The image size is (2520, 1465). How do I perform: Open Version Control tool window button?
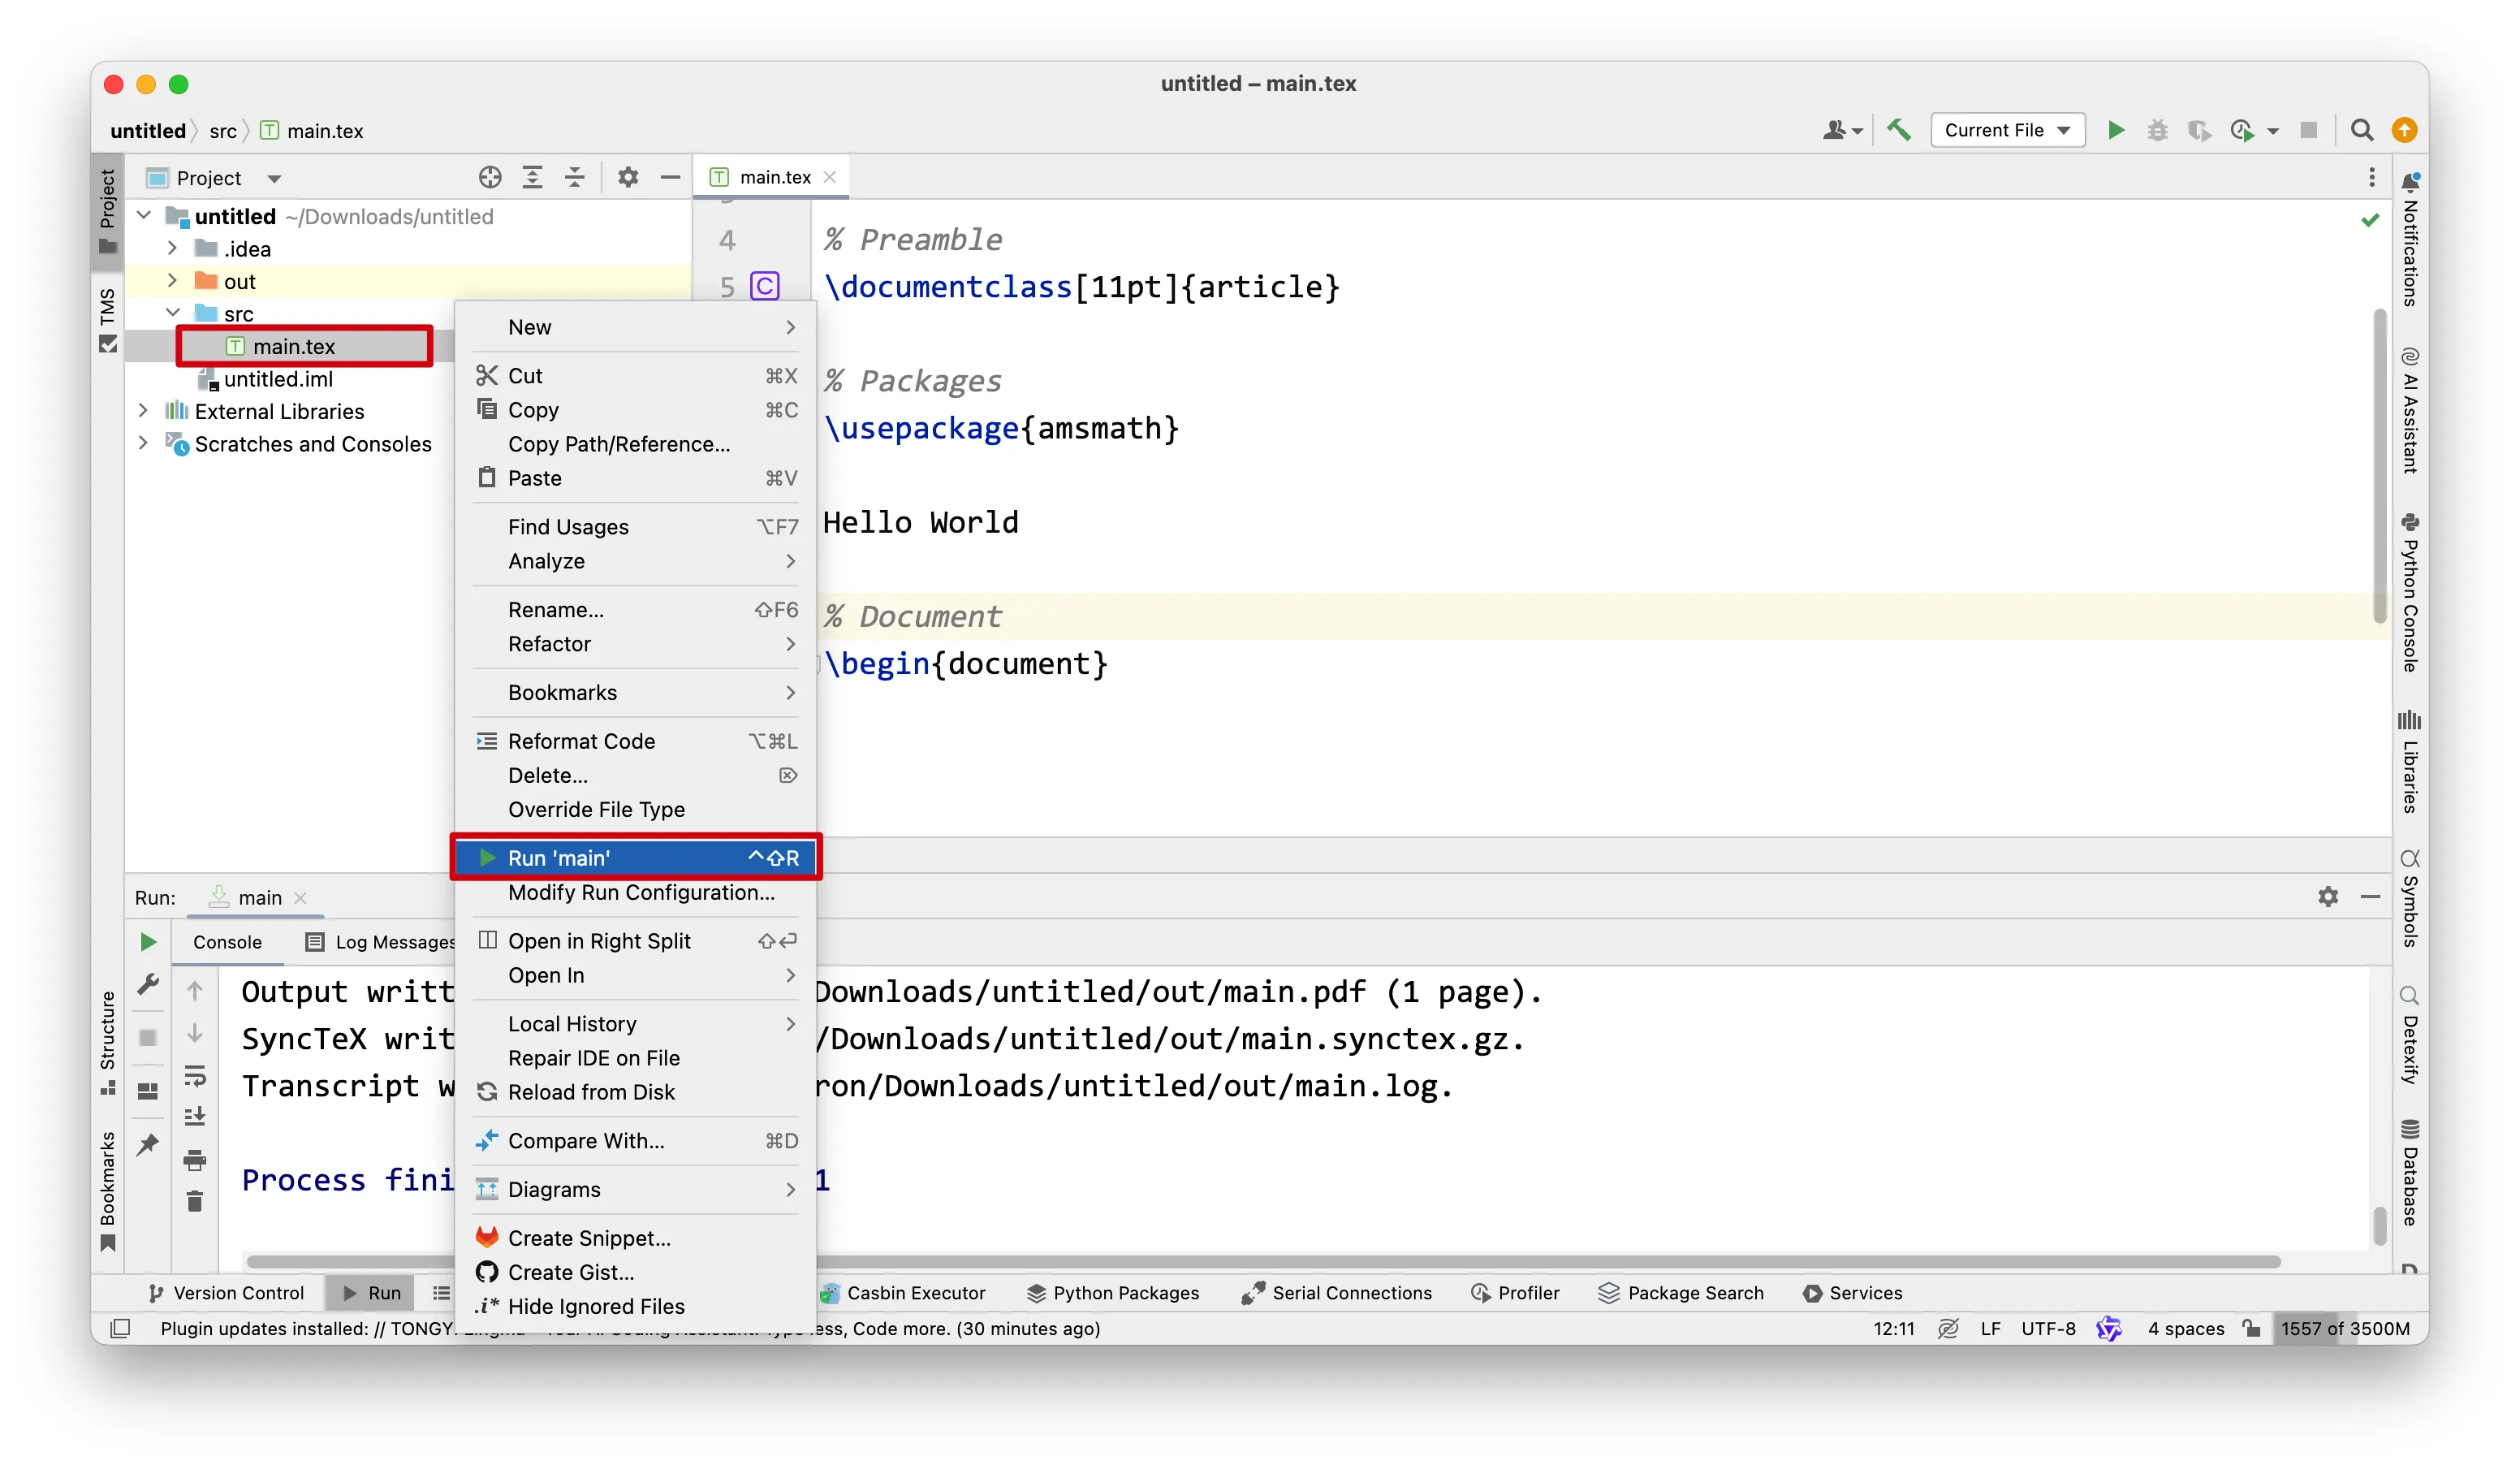[x=226, y=1292]
